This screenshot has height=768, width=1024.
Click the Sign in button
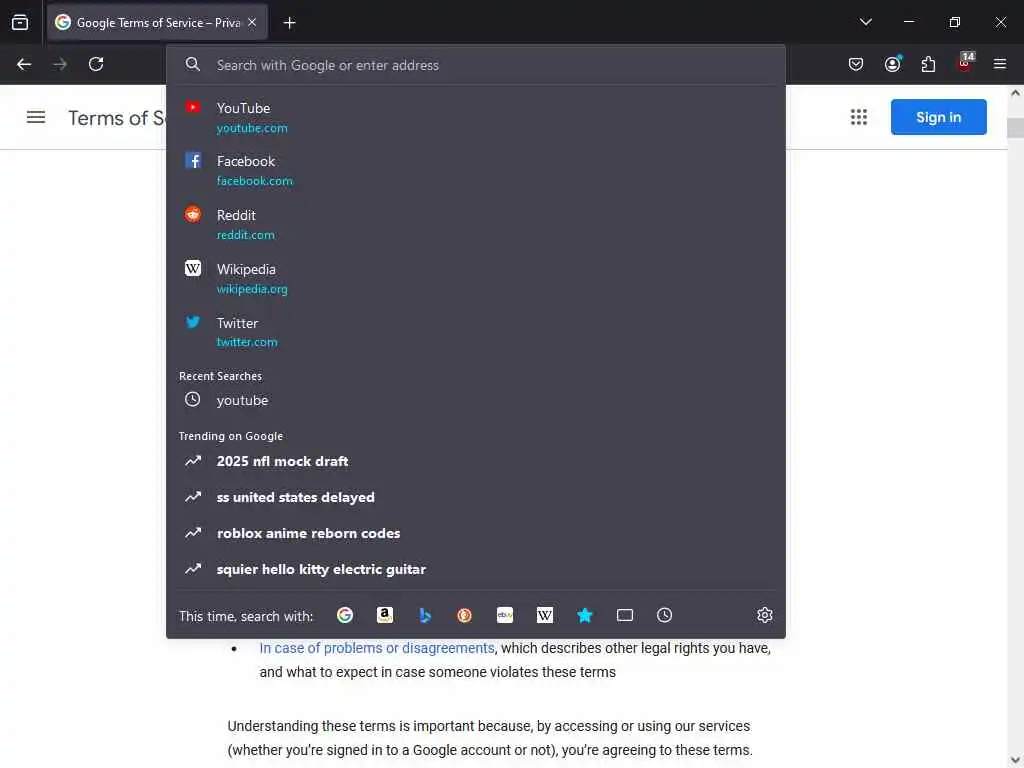(x=938, y=117)
